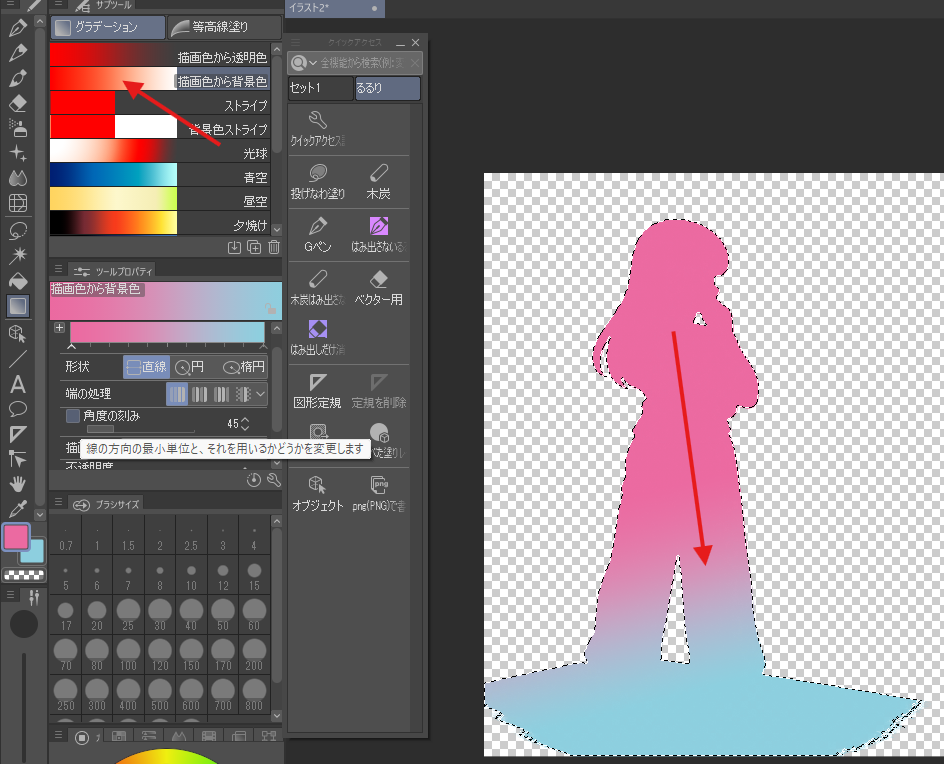Select the 背景色ストライプ gradient preset
Viewport: 944px width, 764px height.
click(160, 129)
